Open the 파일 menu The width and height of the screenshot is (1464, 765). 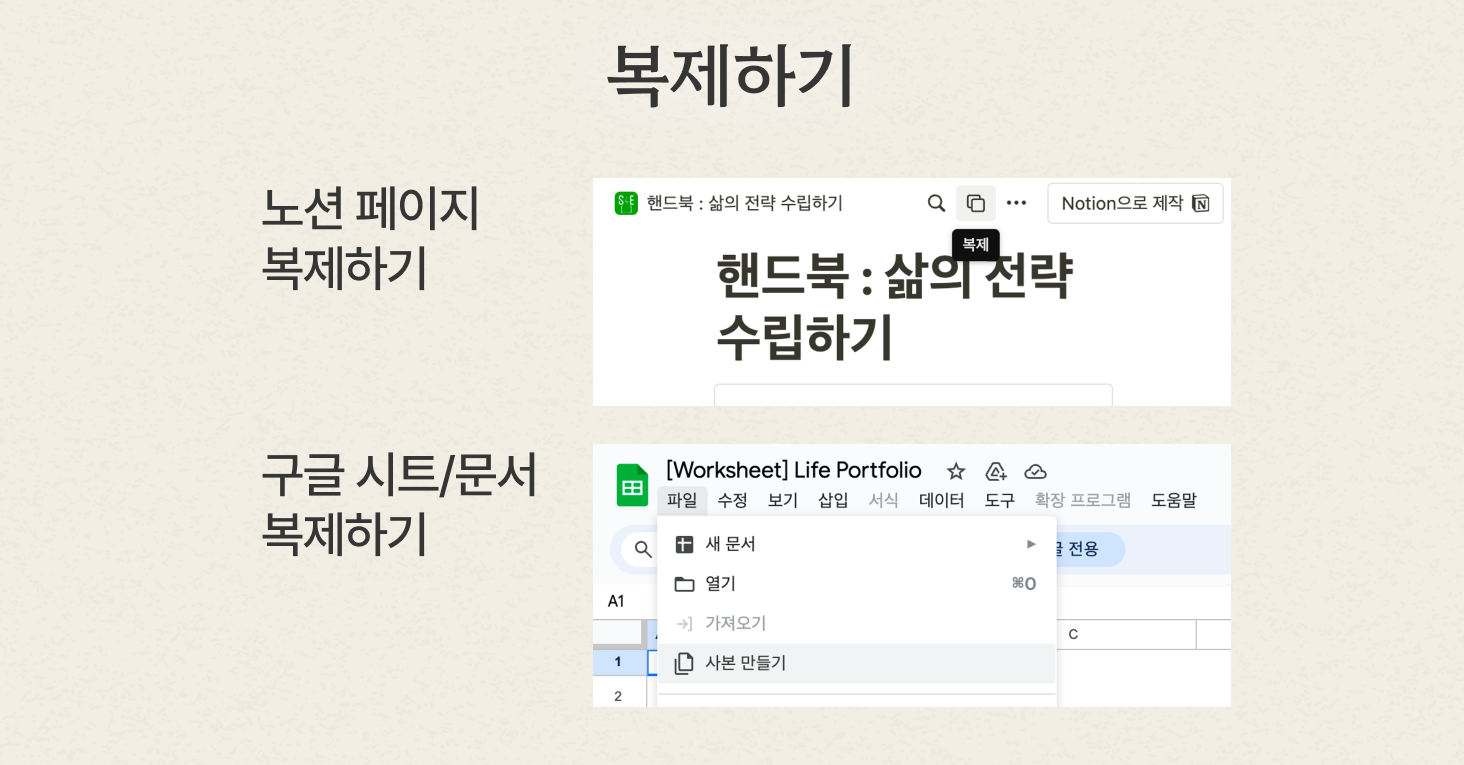click(682, 500)
